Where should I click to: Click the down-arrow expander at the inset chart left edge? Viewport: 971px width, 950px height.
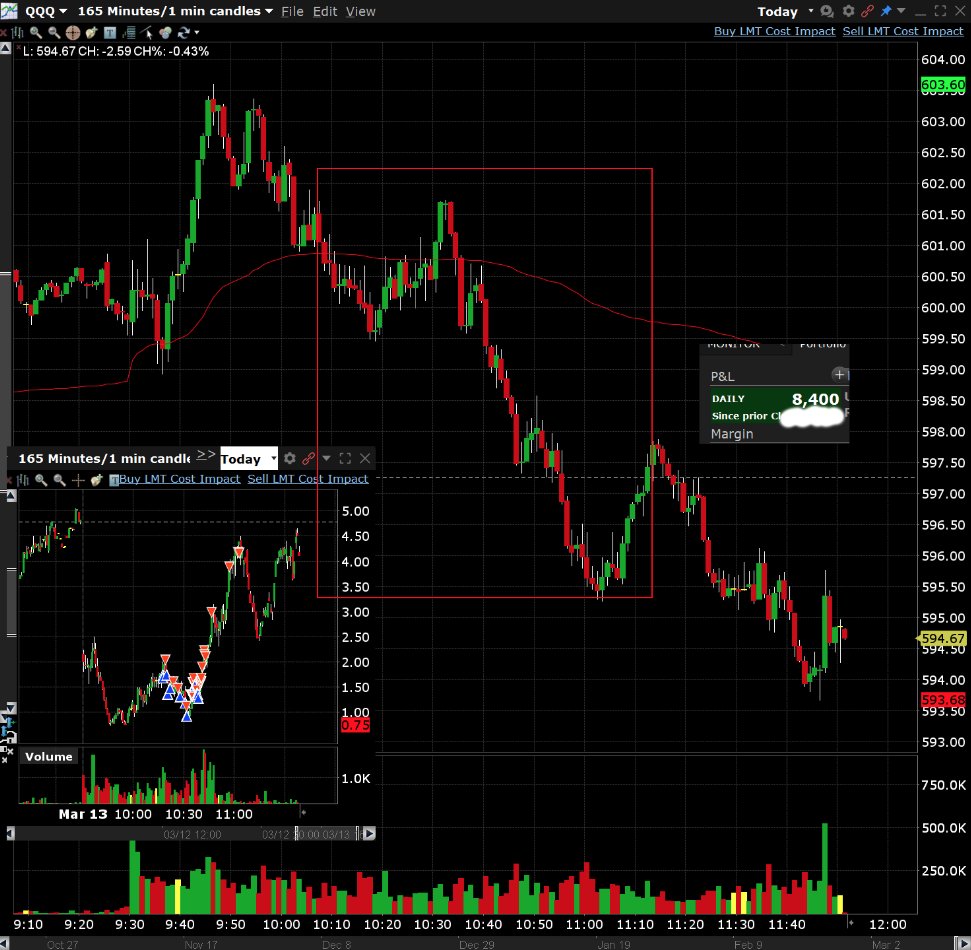click(x=11, y=707)
